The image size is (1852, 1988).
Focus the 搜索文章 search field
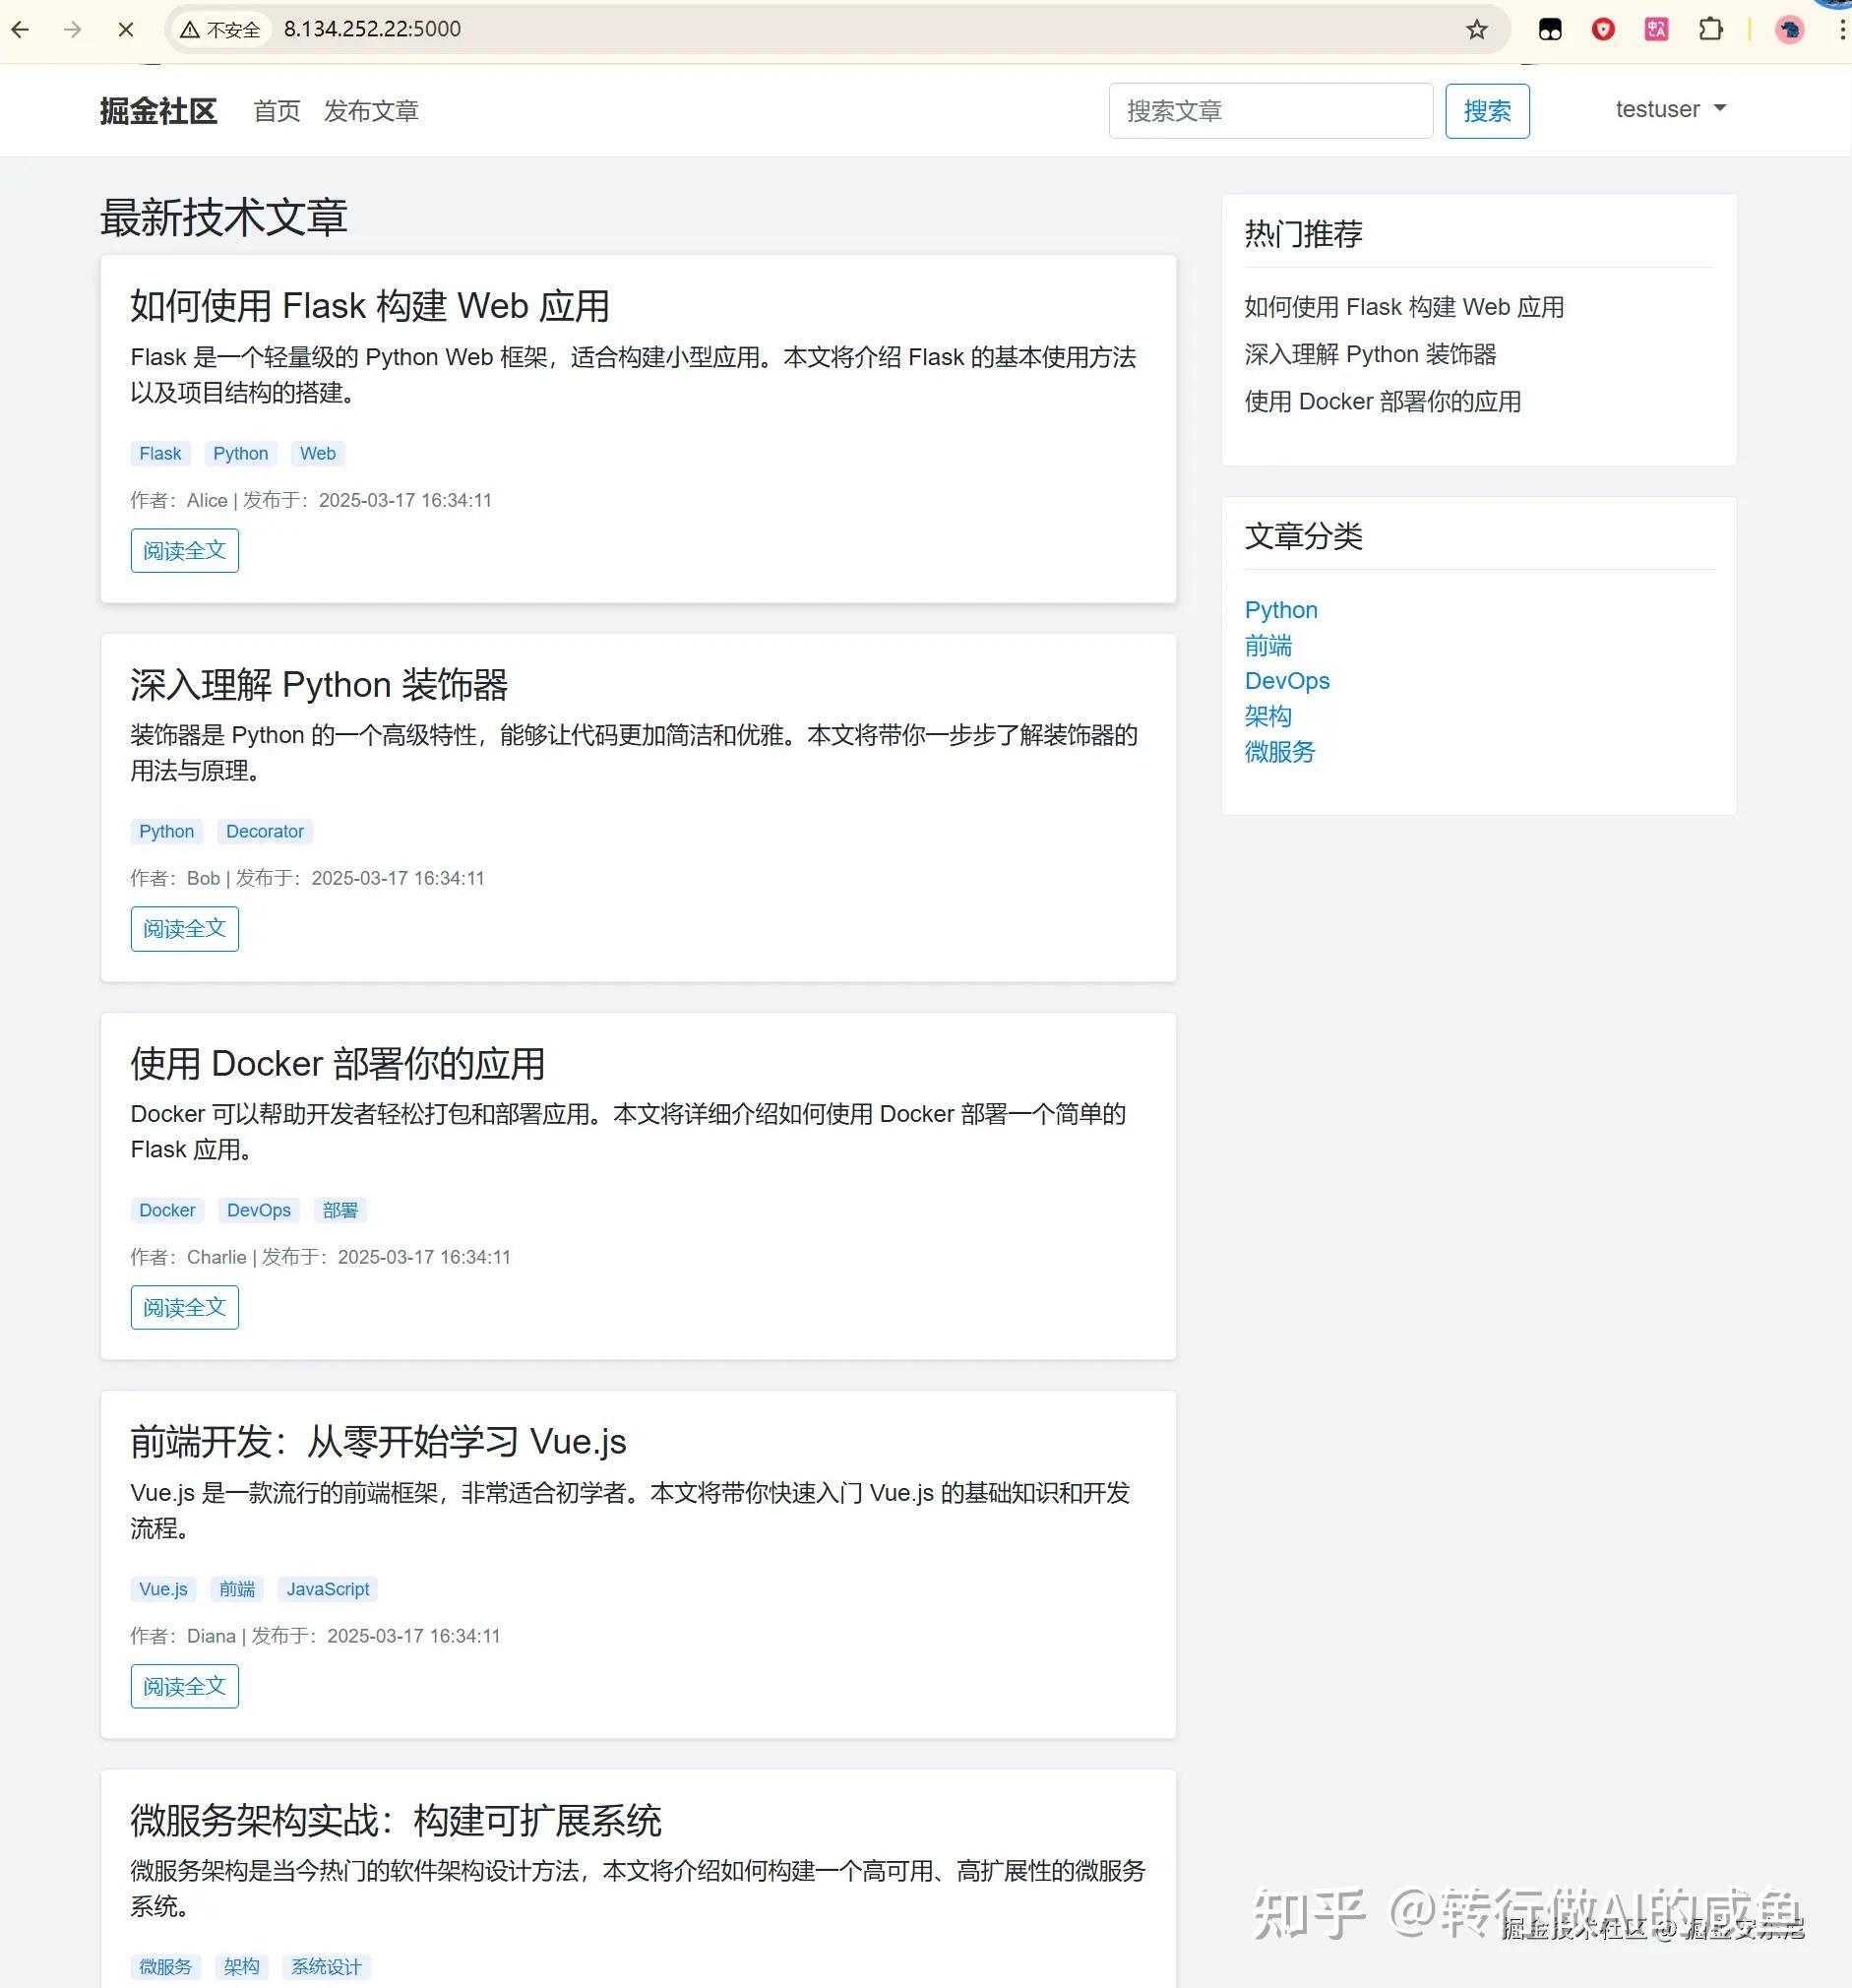click(x=1270, y=111)
